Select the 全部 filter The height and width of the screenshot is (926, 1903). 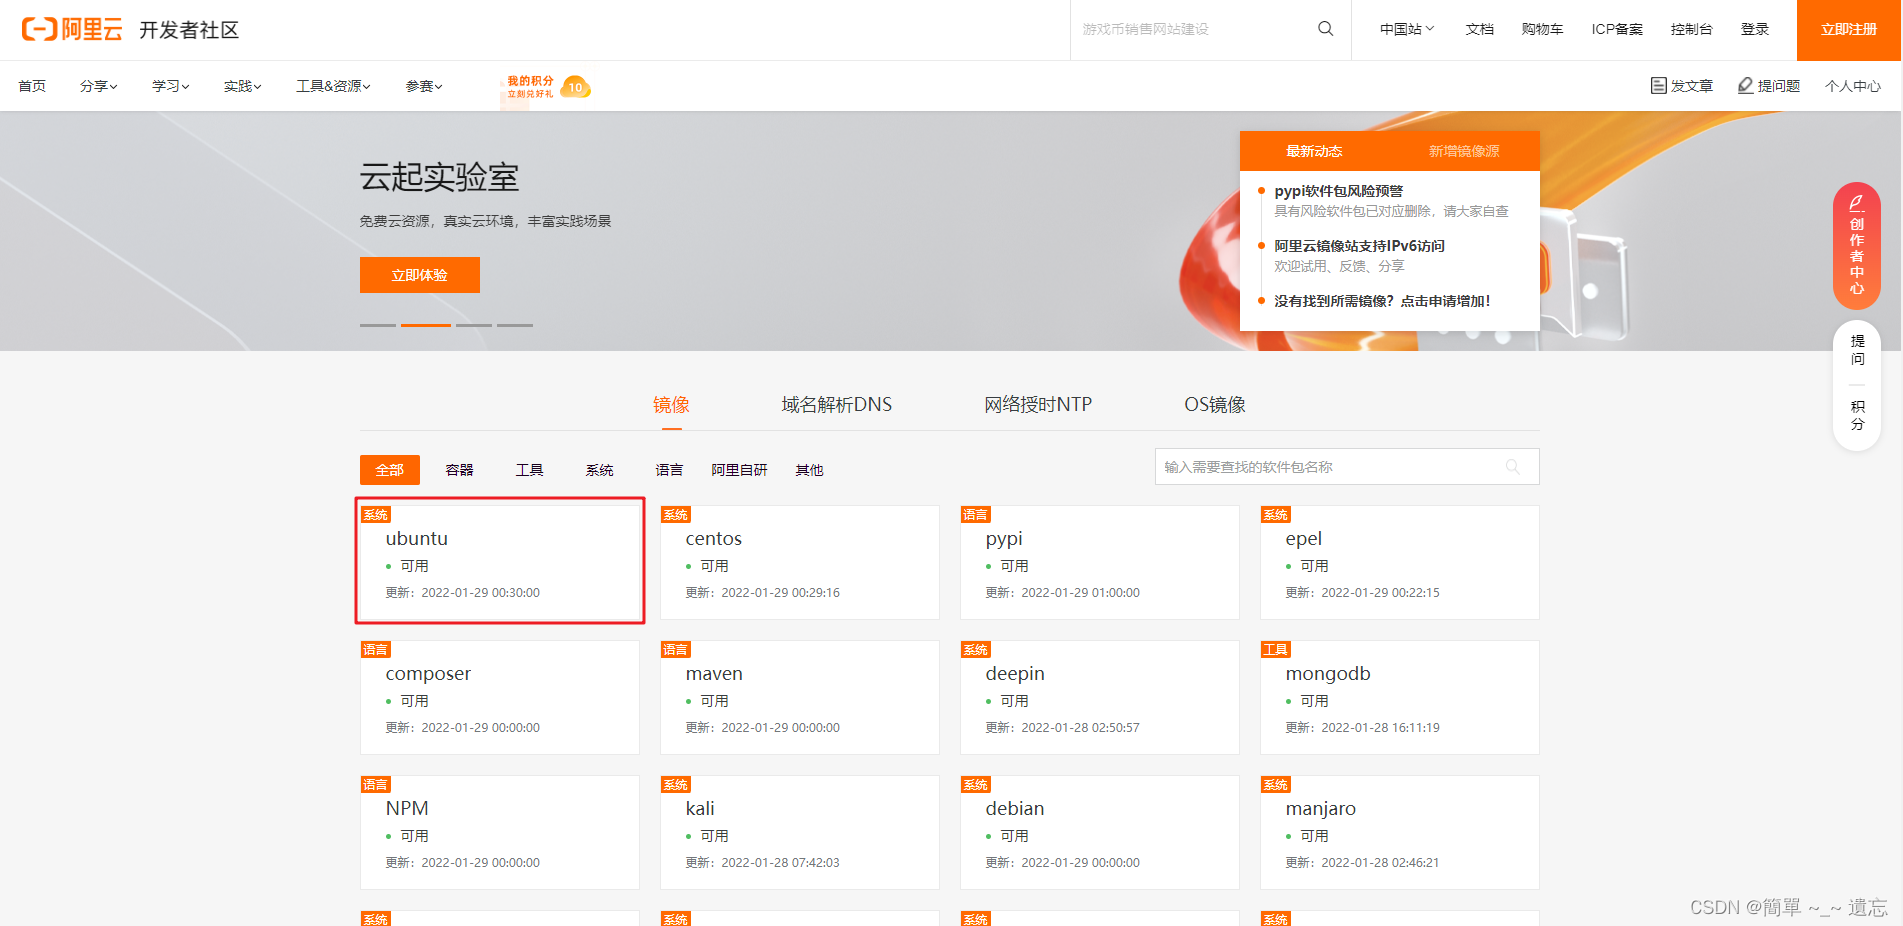[390, 470]
